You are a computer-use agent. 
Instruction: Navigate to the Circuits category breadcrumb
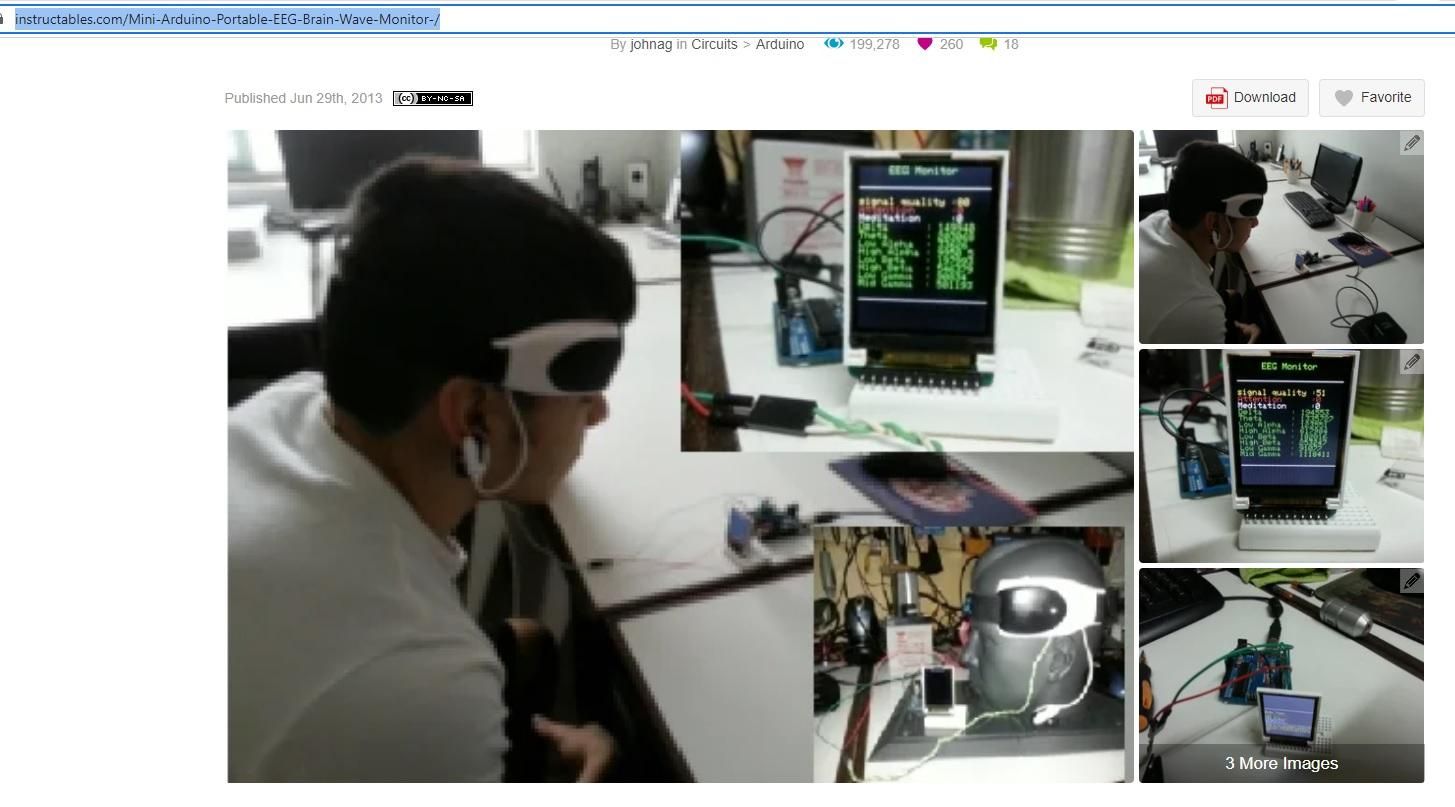[x=716, y=44]
